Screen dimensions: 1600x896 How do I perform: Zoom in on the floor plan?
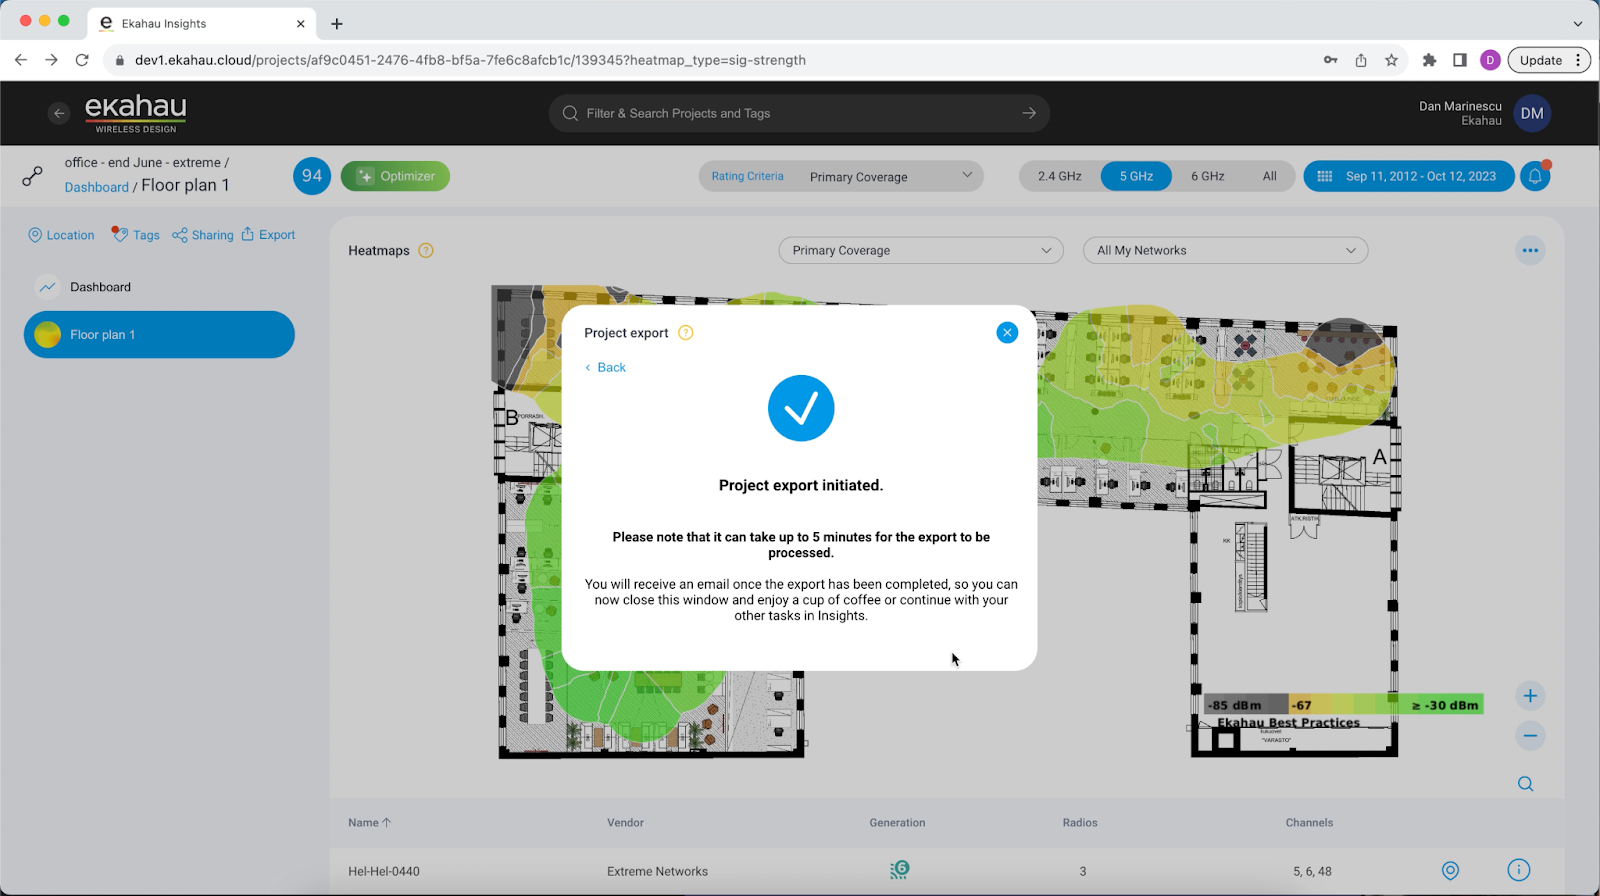[1530, 696]
